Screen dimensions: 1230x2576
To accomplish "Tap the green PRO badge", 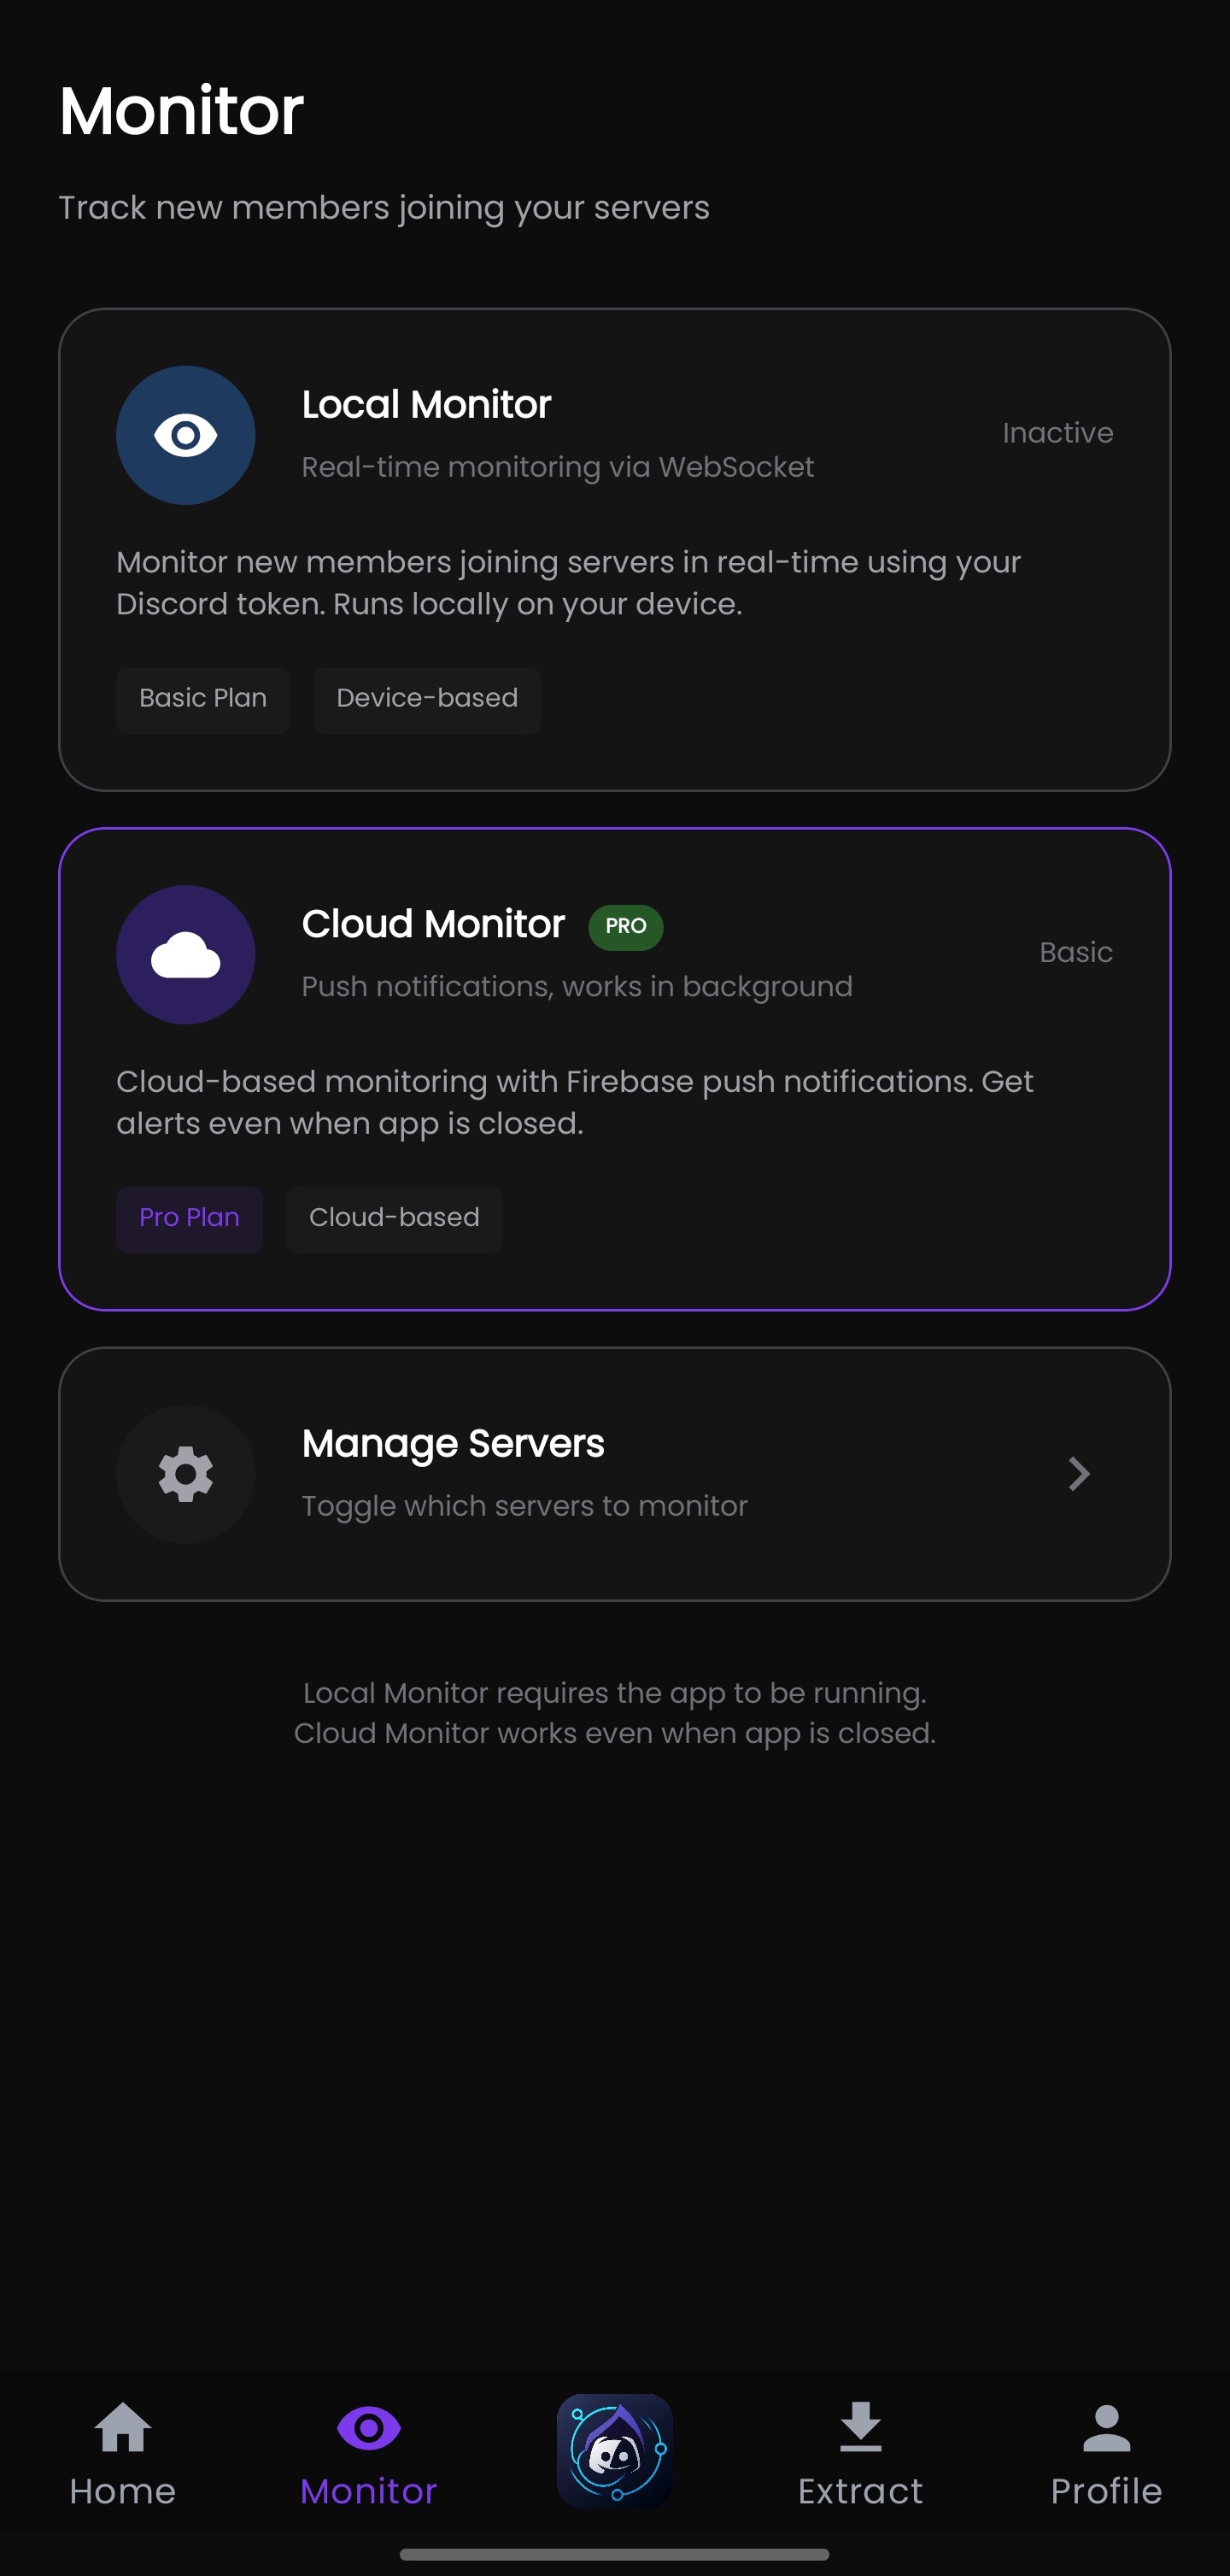I will (x=626, y=926).
